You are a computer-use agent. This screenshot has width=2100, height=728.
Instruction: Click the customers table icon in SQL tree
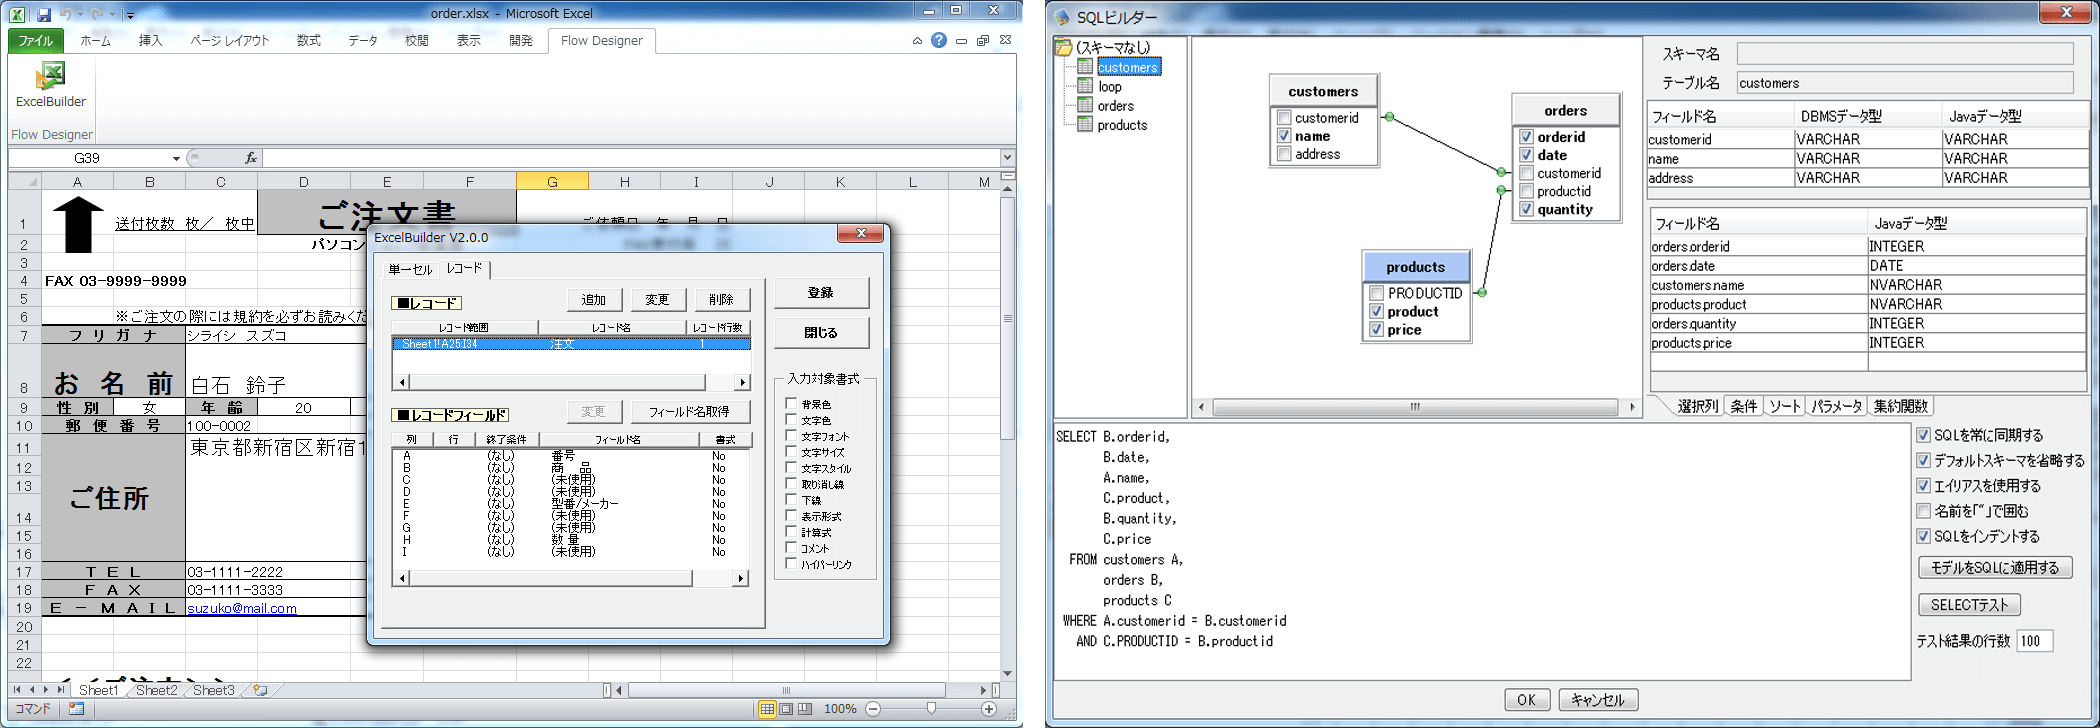1085,67
